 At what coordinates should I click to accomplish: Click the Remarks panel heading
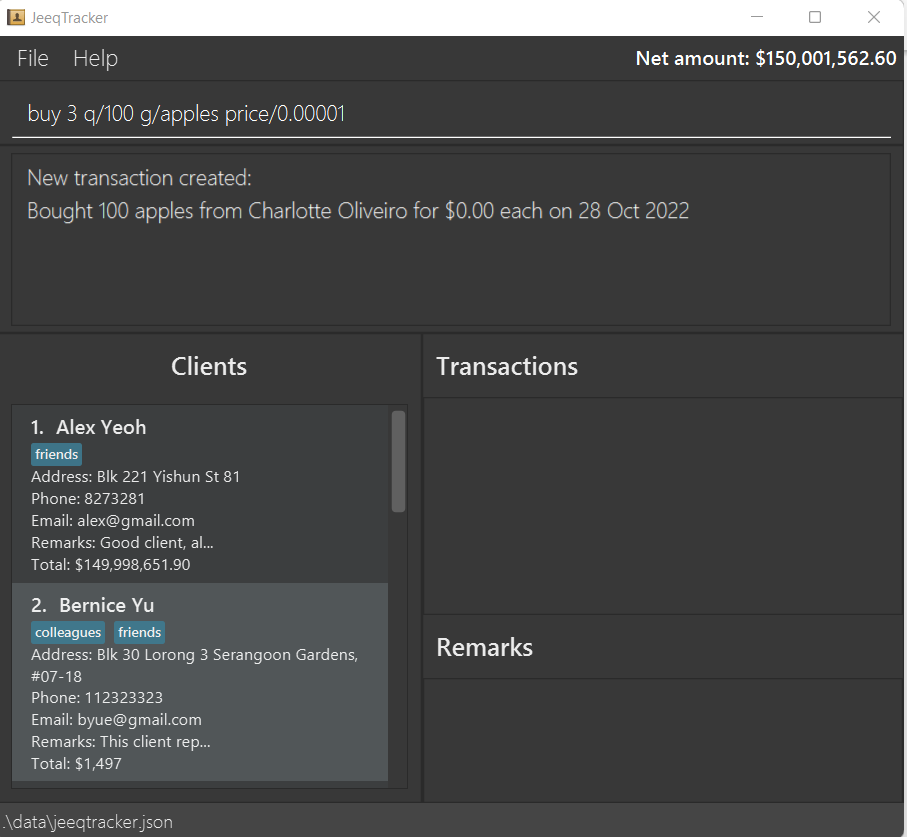(484, 647)
